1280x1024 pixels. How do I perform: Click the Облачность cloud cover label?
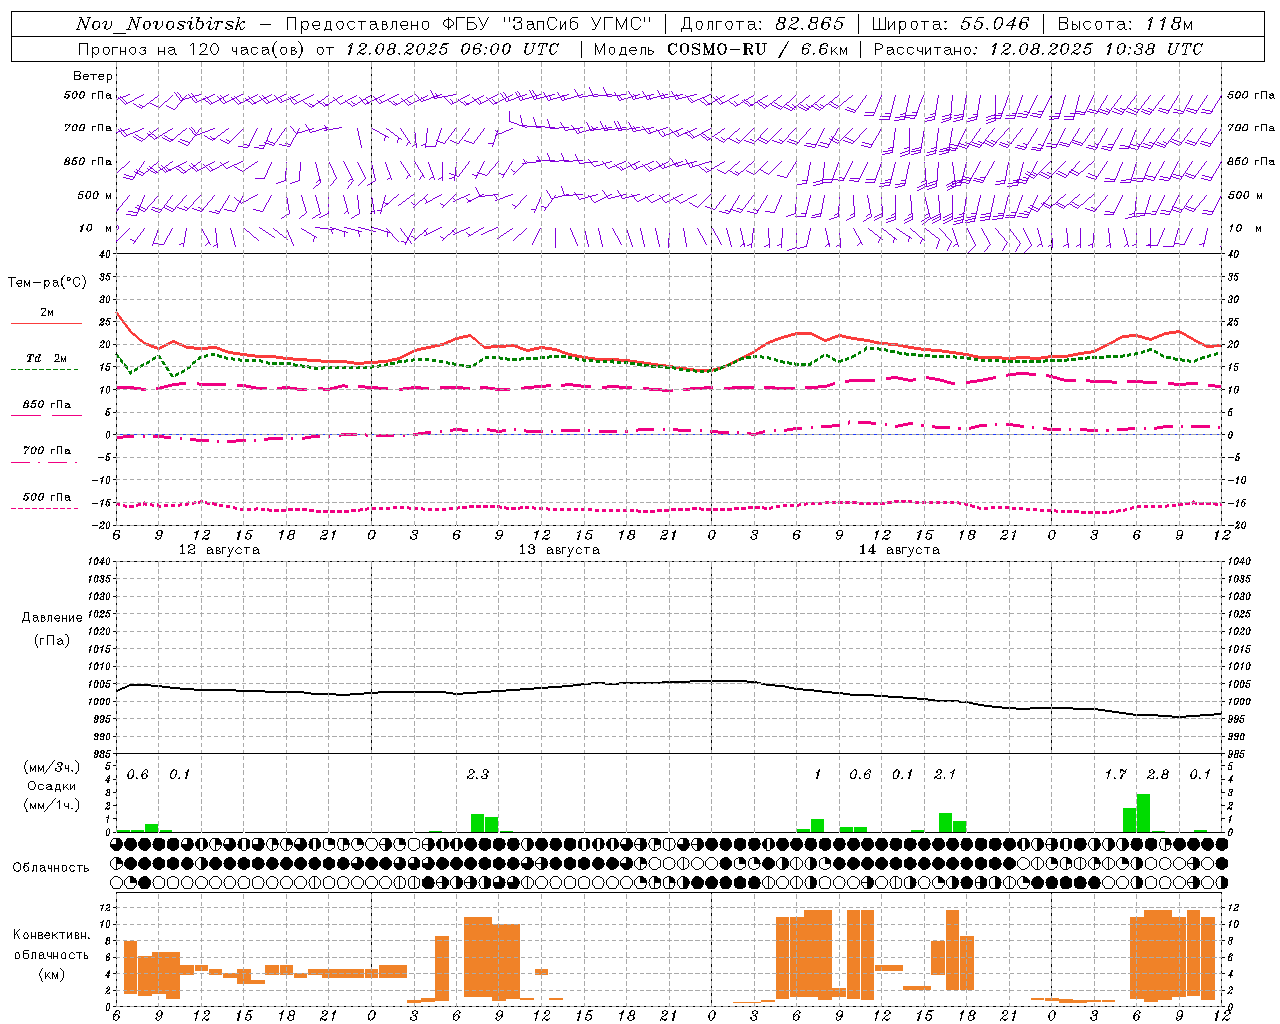(51, 868)
